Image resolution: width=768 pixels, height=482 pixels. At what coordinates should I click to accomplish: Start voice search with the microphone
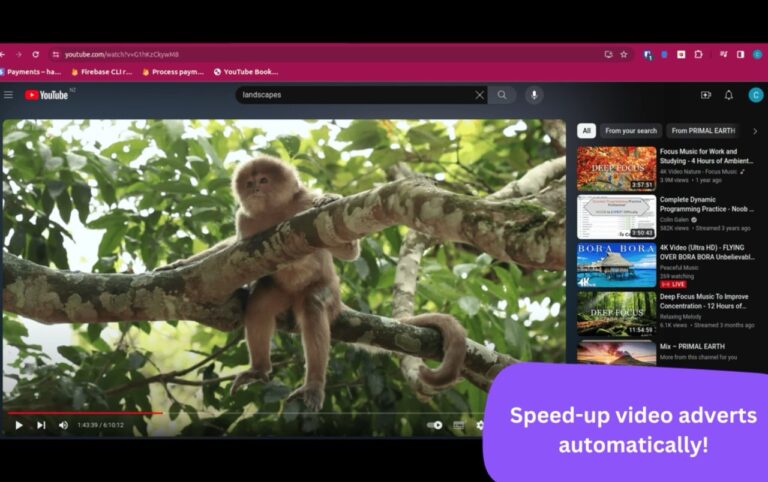tap(534, 95)
